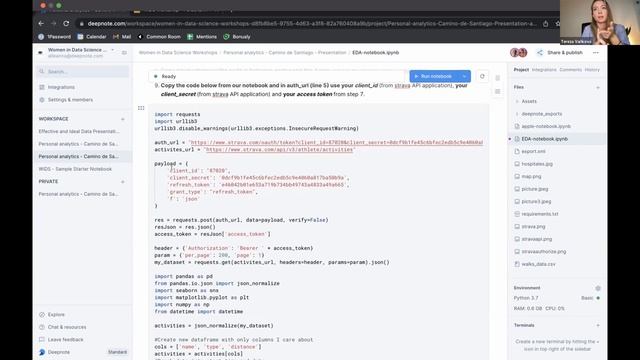The image size is (640, 360).
Task: Switch to the Comments tab
Action: coord(571,70)
